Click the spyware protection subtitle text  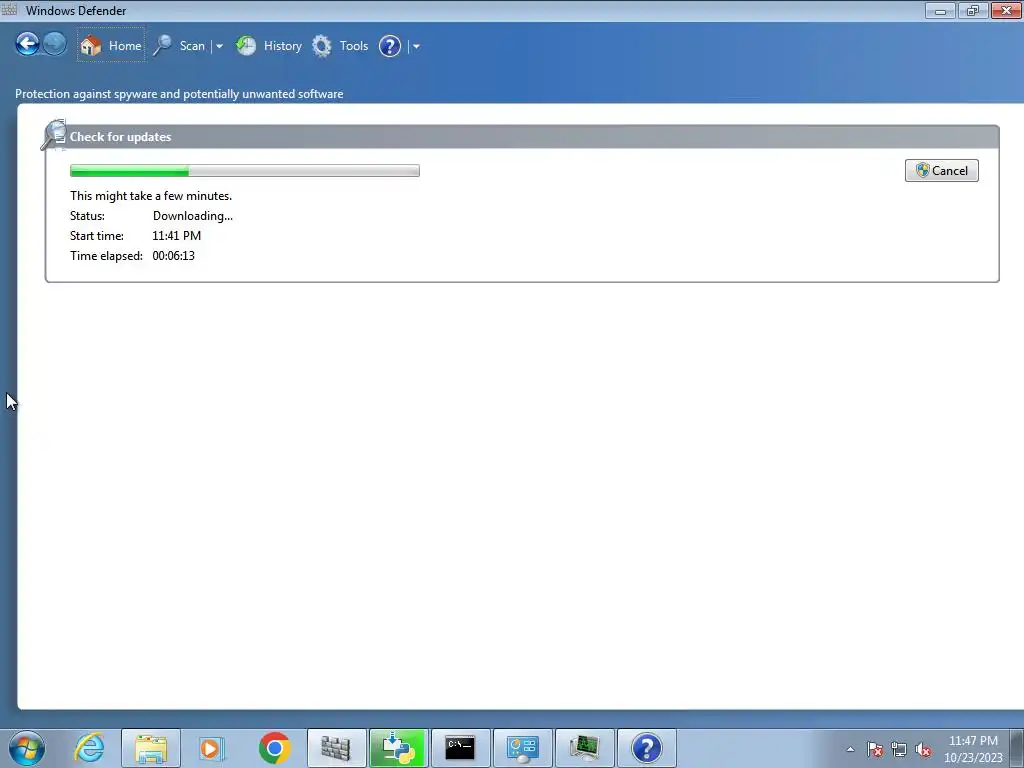tap(179, 94)
